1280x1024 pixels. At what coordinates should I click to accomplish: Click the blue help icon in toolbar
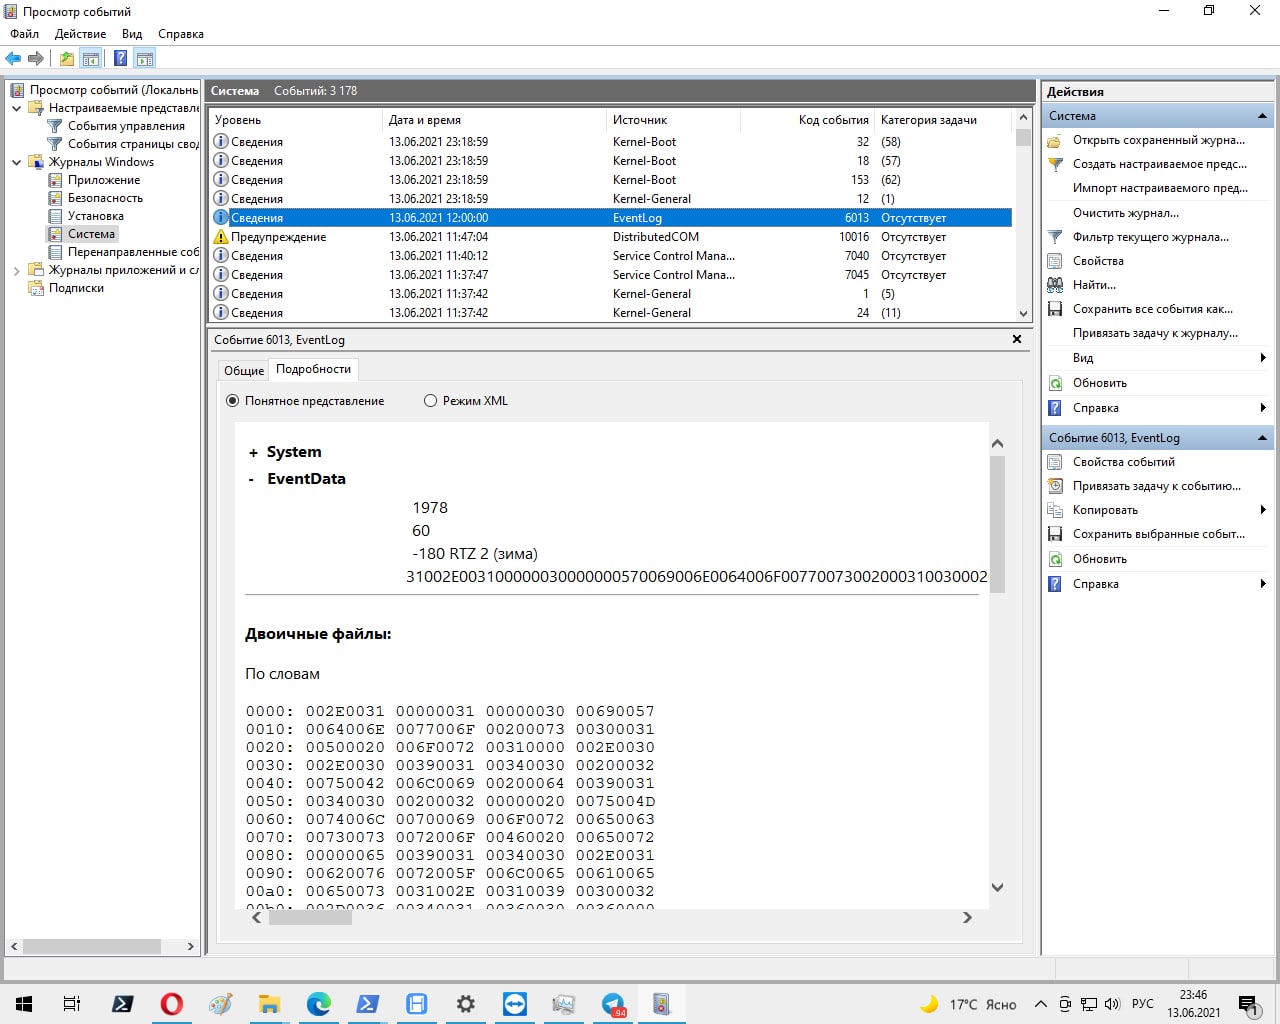pos(120,58)
